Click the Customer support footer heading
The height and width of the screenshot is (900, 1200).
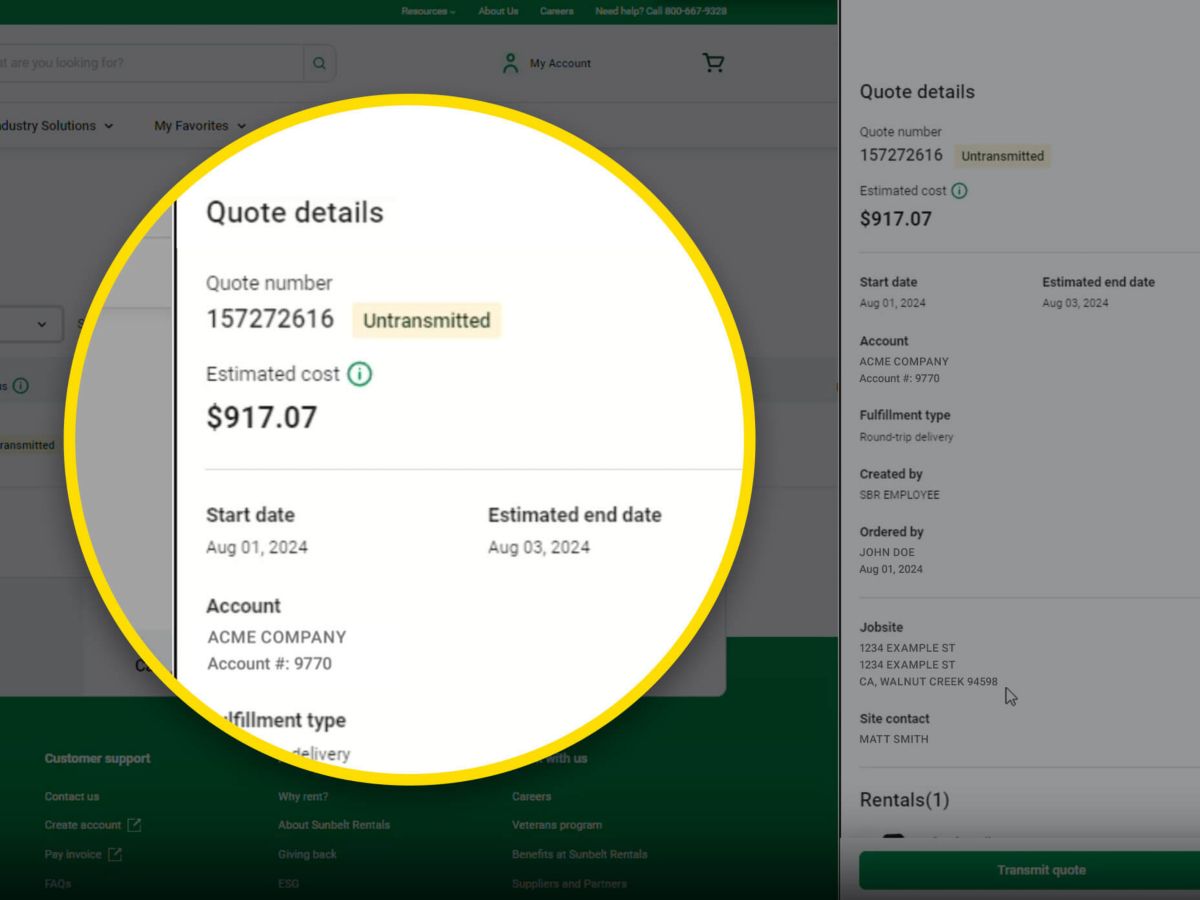(x=97, y=758)
